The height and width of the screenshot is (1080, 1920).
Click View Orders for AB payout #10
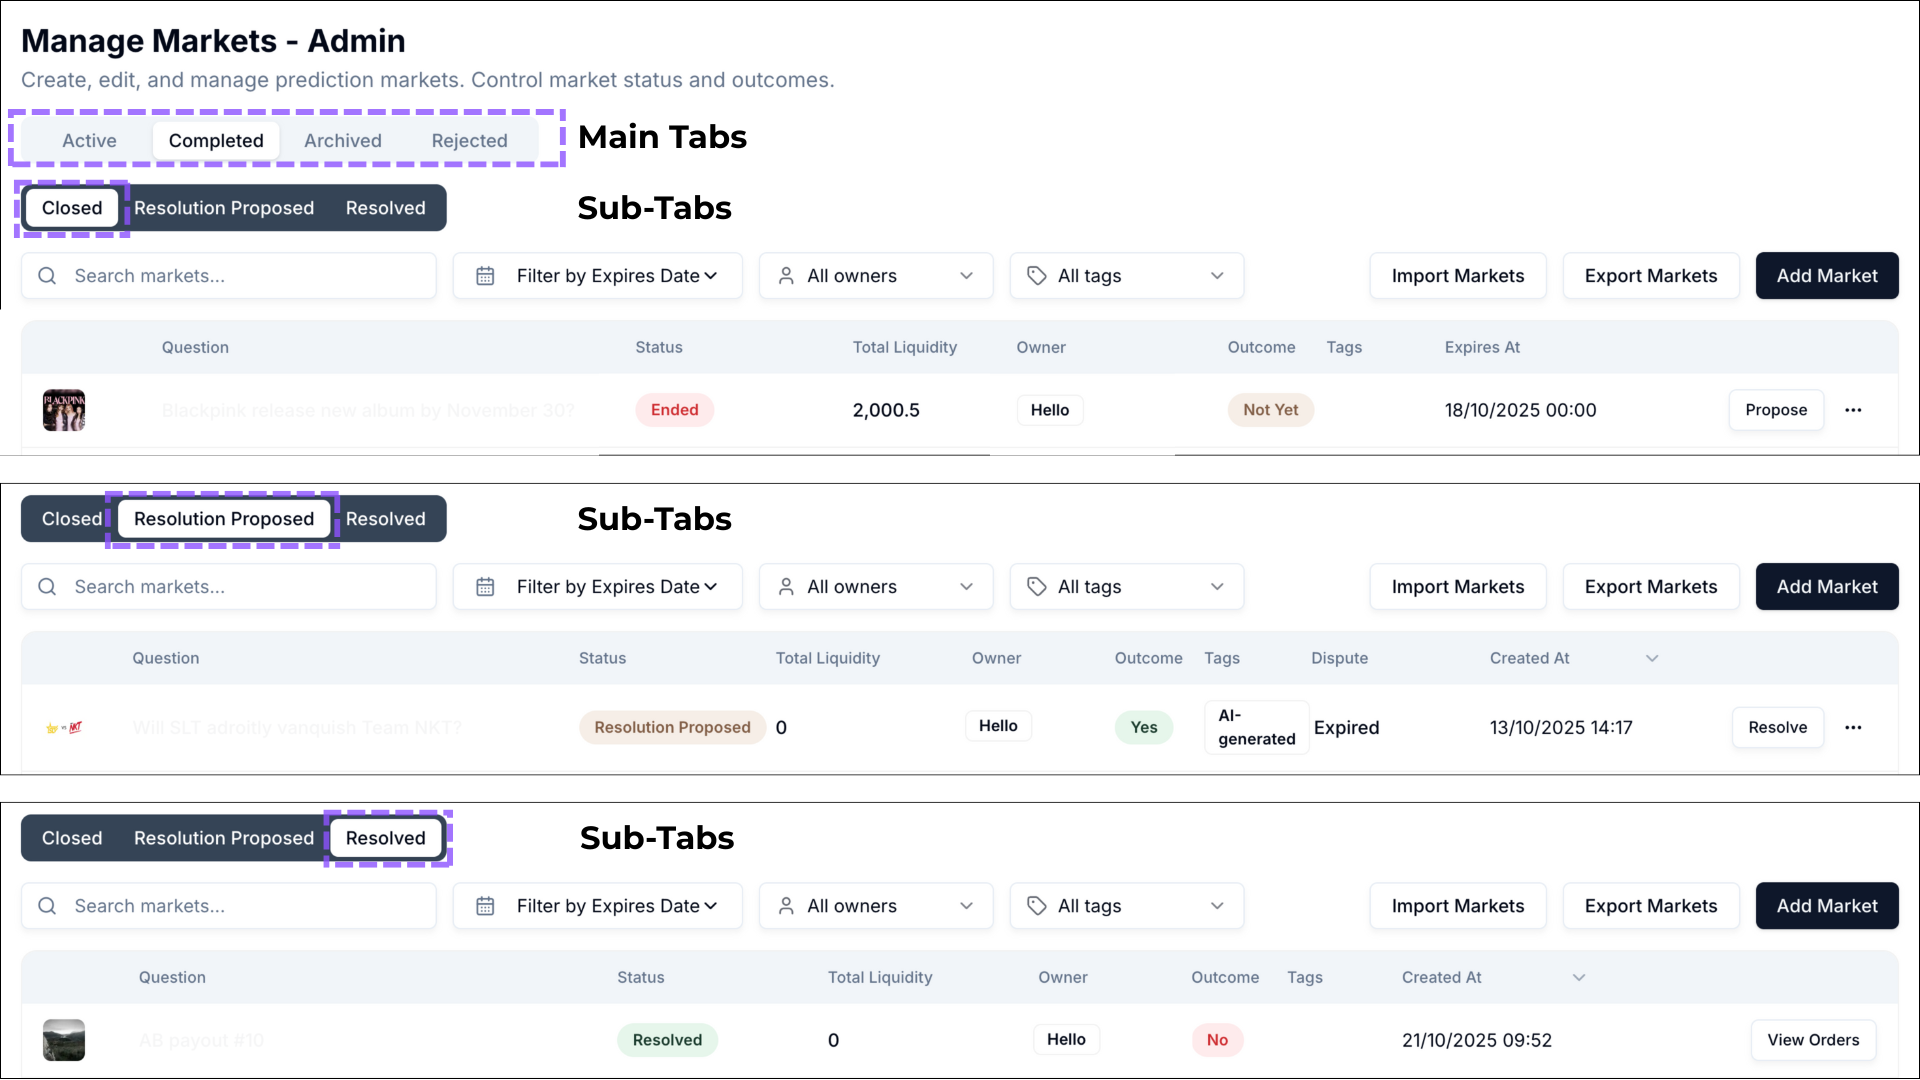[1813, 1040]
